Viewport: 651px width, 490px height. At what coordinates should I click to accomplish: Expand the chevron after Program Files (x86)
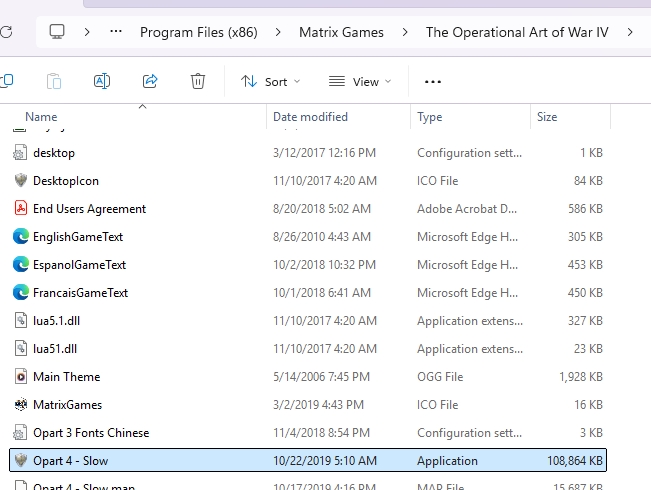pos(278,32)
